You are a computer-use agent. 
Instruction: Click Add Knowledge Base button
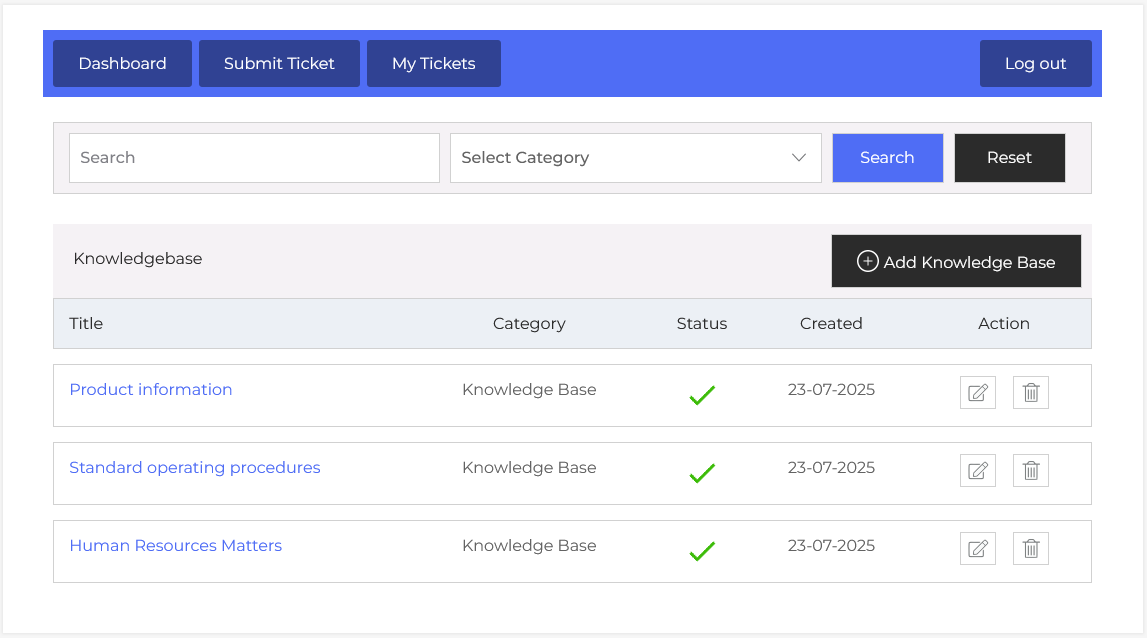coord(956,262)
